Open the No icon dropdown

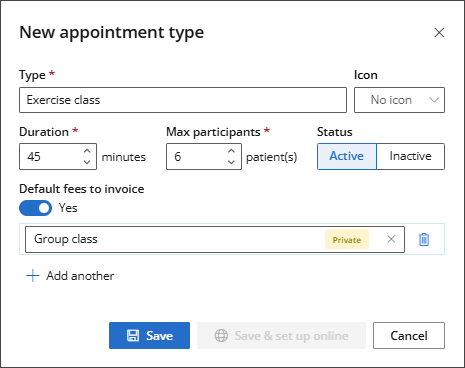click(x=399, y=100)
